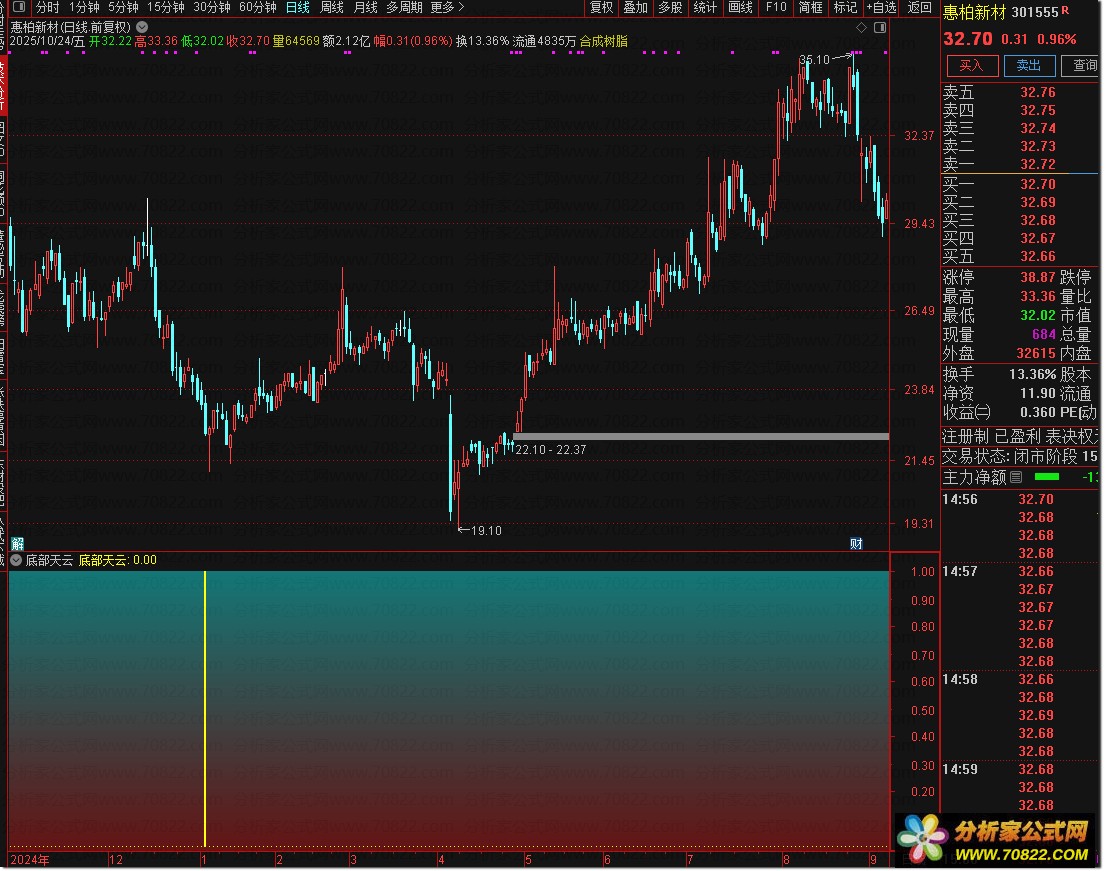Image resolution: width=1105 pixels, height=871 pixels.
Task: Click the 换手 value 13.36% in side panel
Action: [1033, 374]
